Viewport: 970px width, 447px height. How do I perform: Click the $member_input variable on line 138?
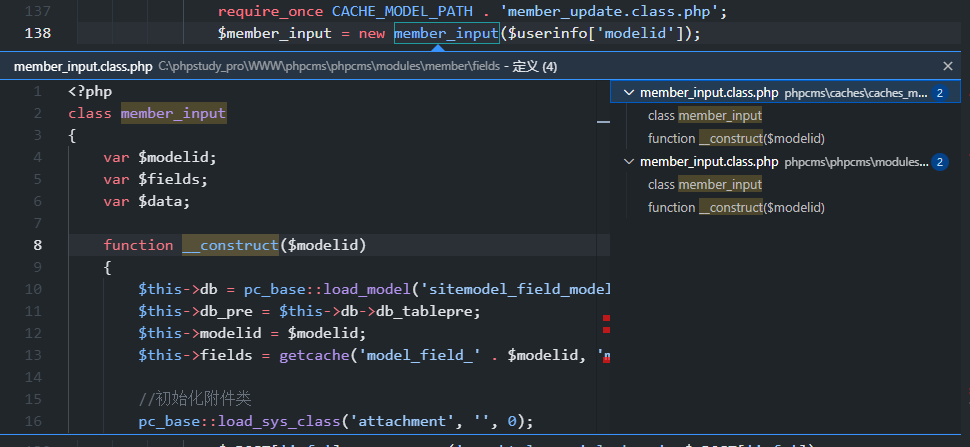point(275,33)
